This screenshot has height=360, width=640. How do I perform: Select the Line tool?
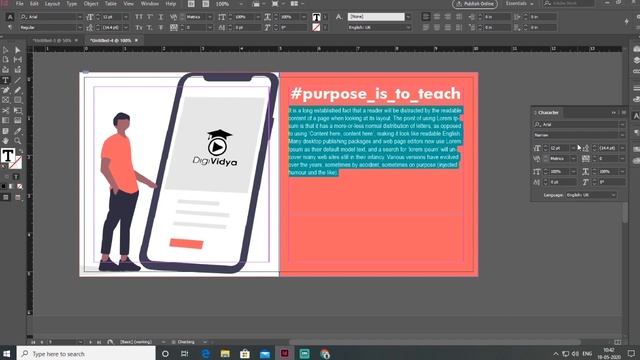18,80
